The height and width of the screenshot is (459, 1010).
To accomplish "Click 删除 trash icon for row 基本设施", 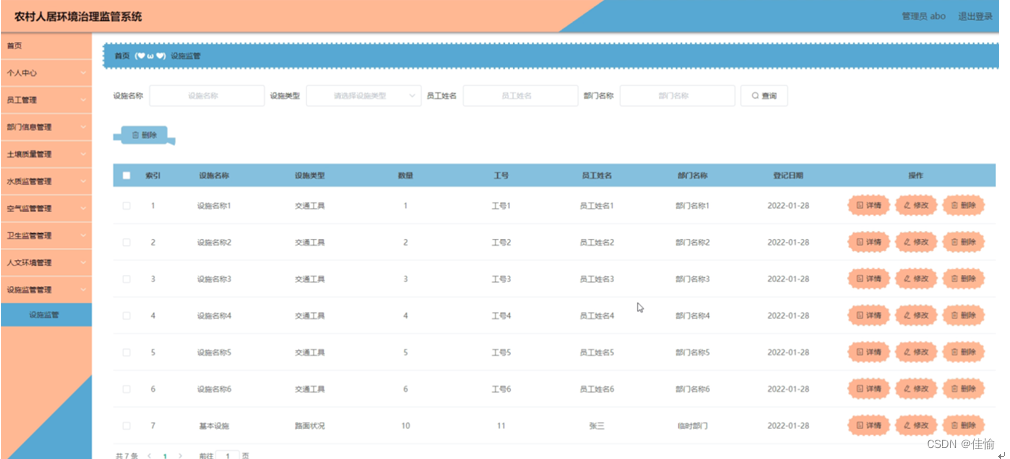I will 955,426.
